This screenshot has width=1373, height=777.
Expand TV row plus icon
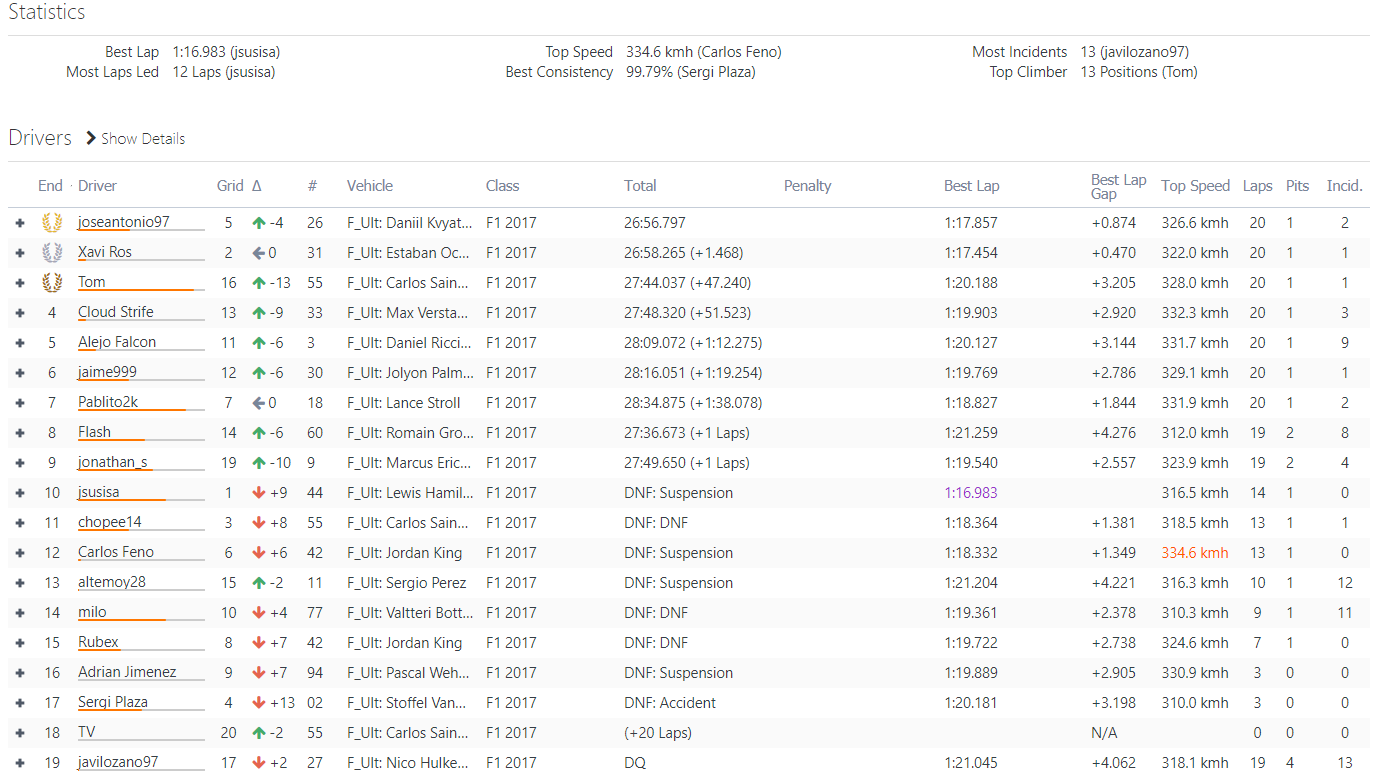[19, 733]
